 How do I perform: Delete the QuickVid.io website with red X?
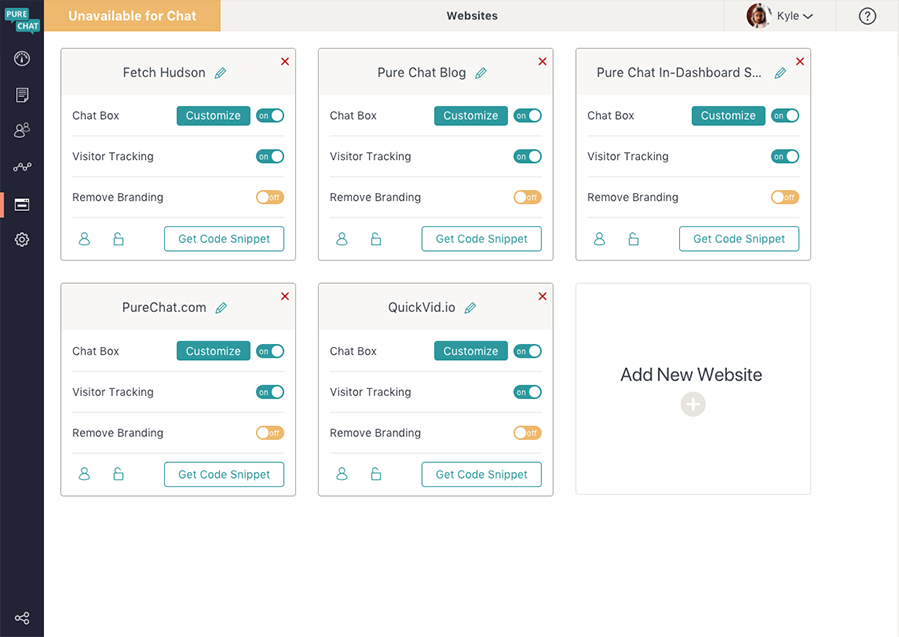[542, 296]
